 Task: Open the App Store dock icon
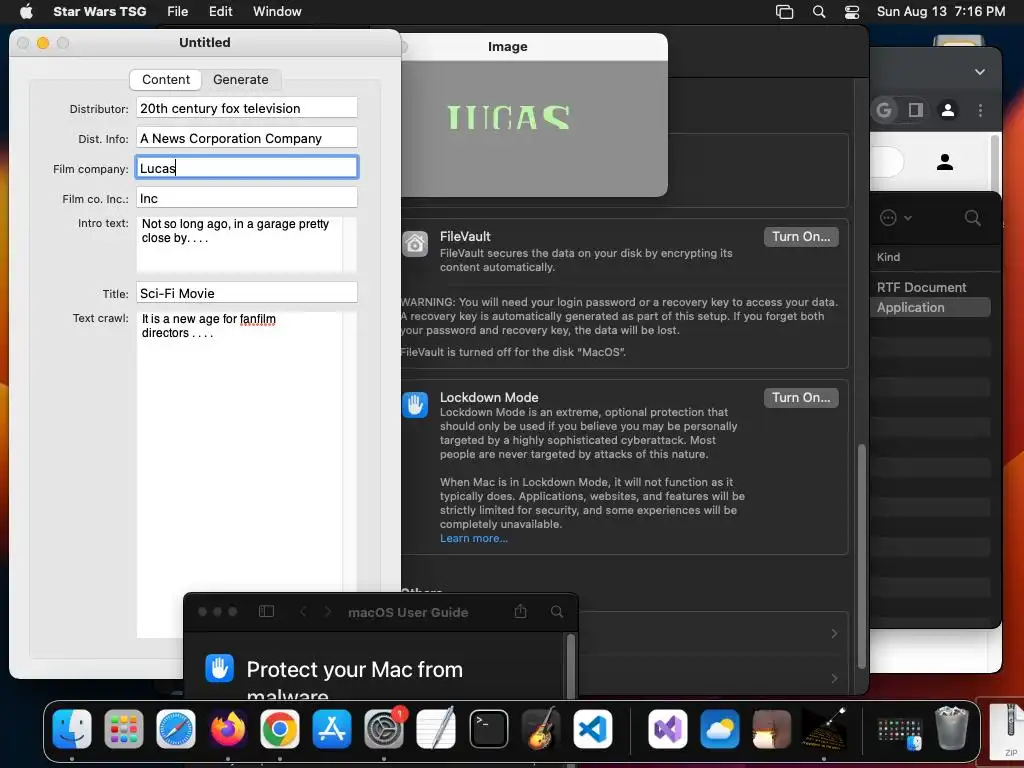(x=332, y=728)
